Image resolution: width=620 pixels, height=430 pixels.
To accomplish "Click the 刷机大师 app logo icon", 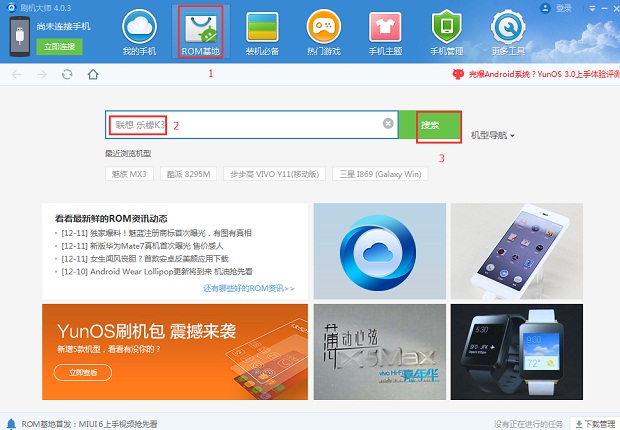I will point(11,8).
